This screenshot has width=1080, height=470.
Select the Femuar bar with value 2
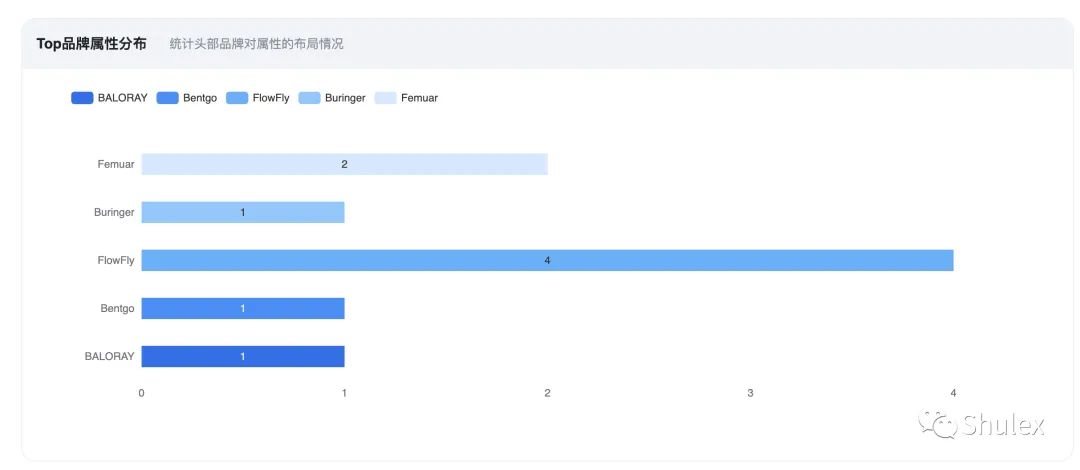[344, 164]
